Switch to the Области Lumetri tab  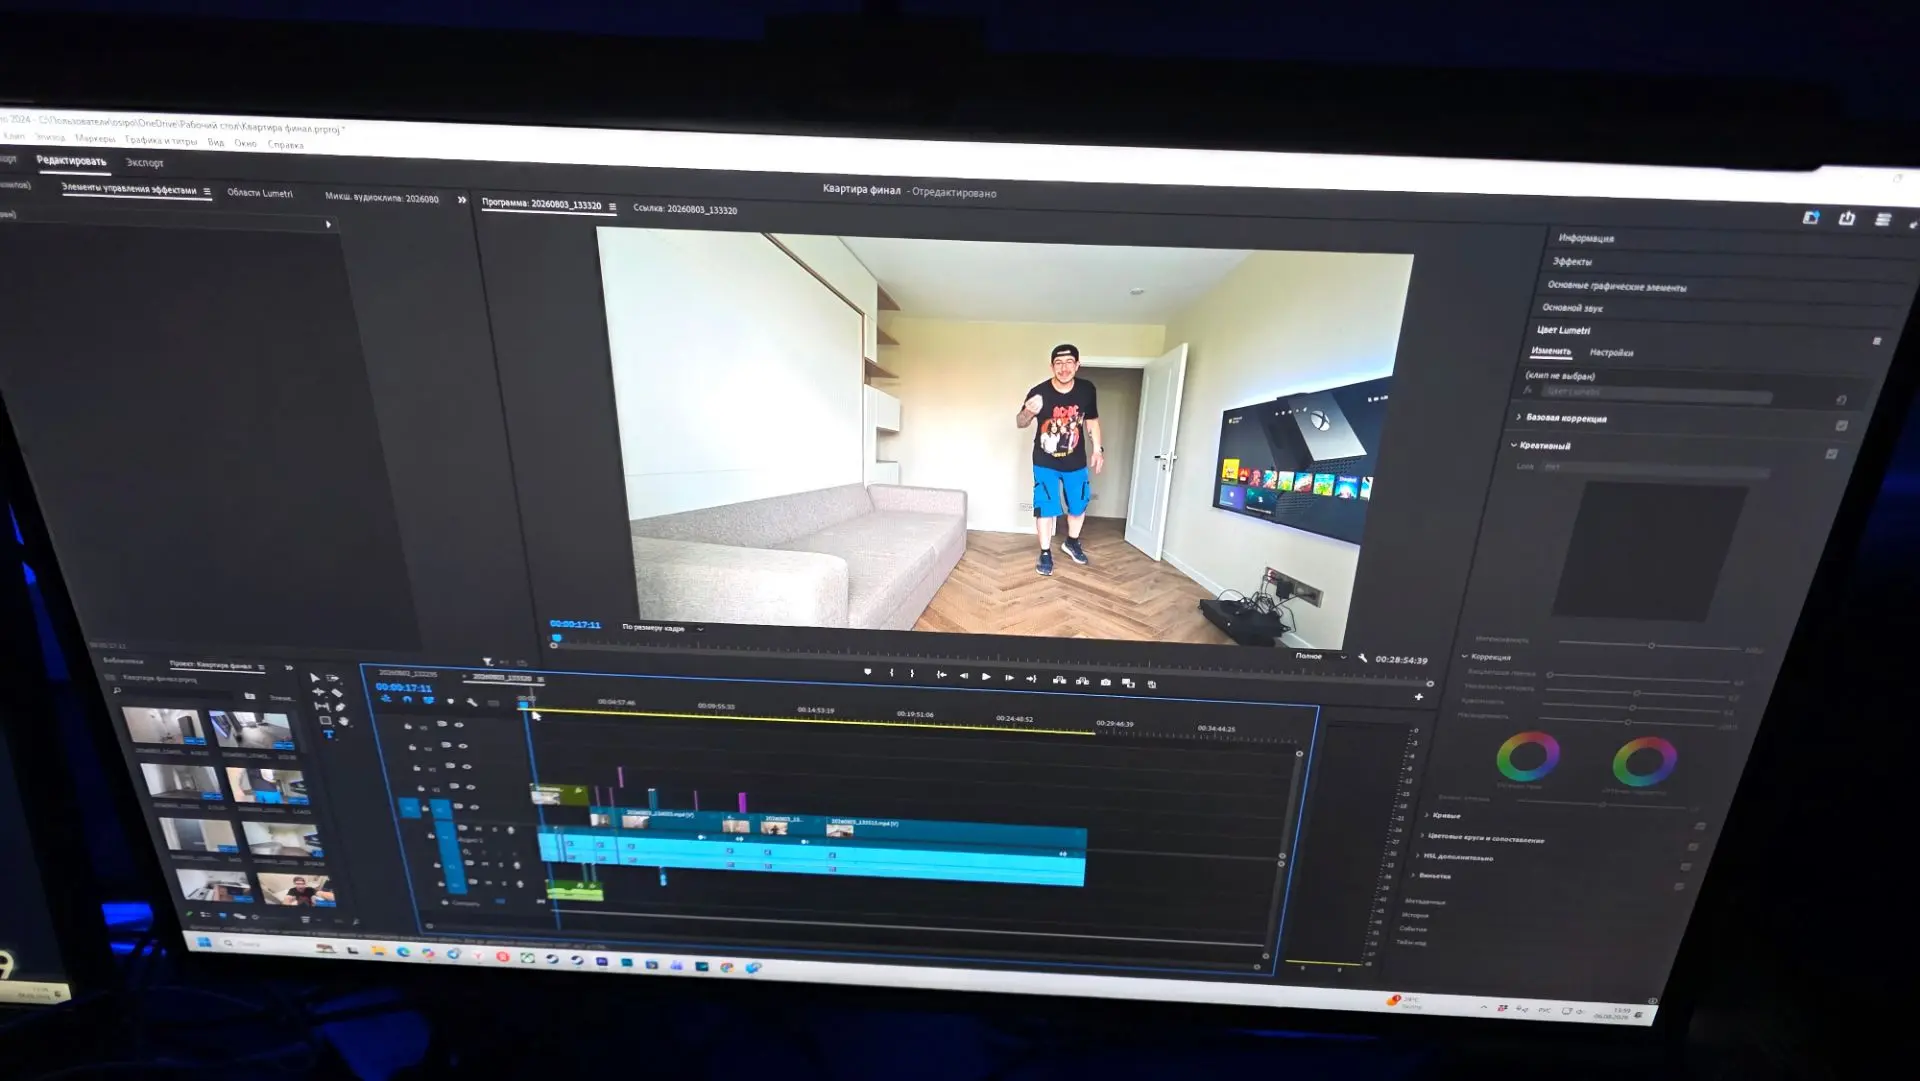(x=259, y=193)
